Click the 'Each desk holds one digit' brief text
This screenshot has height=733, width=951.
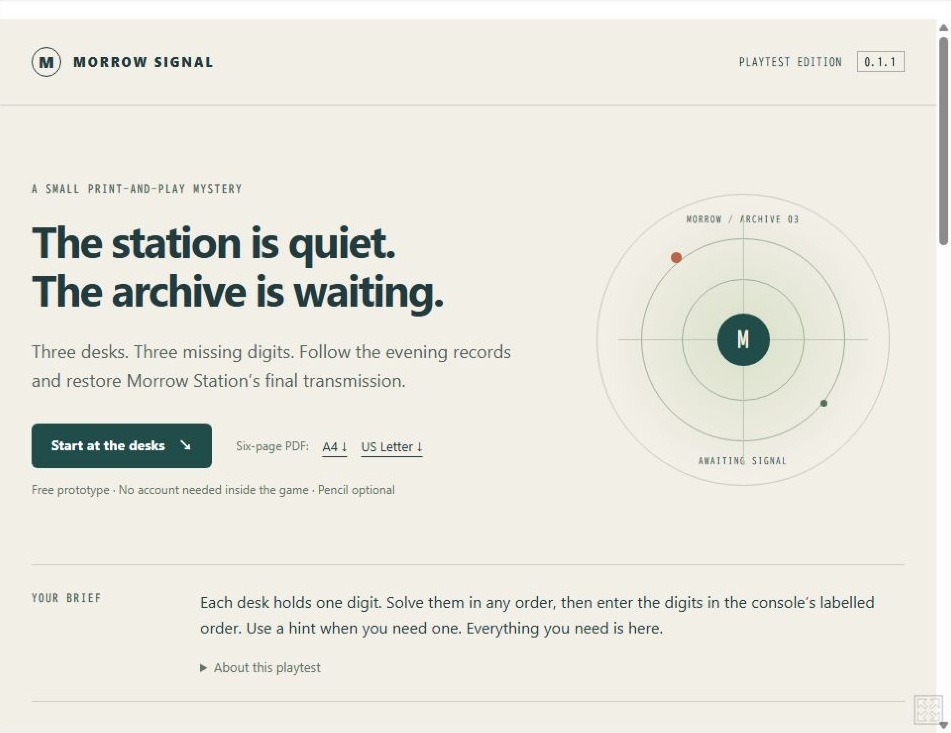[x=537, y=615]
